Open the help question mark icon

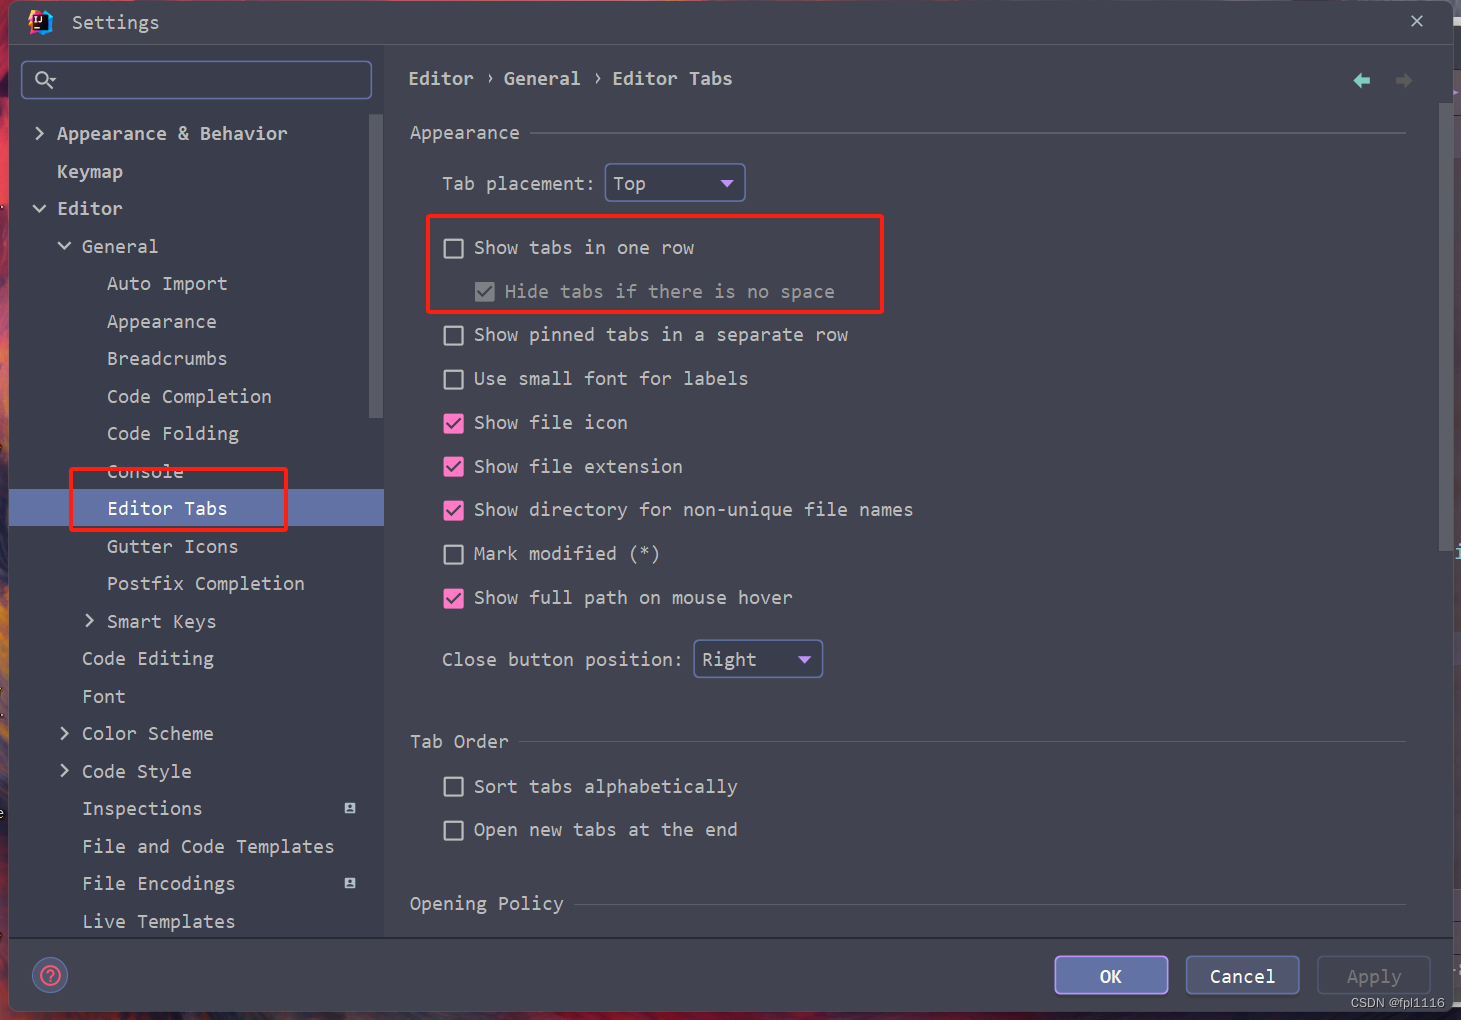[50, 975]
